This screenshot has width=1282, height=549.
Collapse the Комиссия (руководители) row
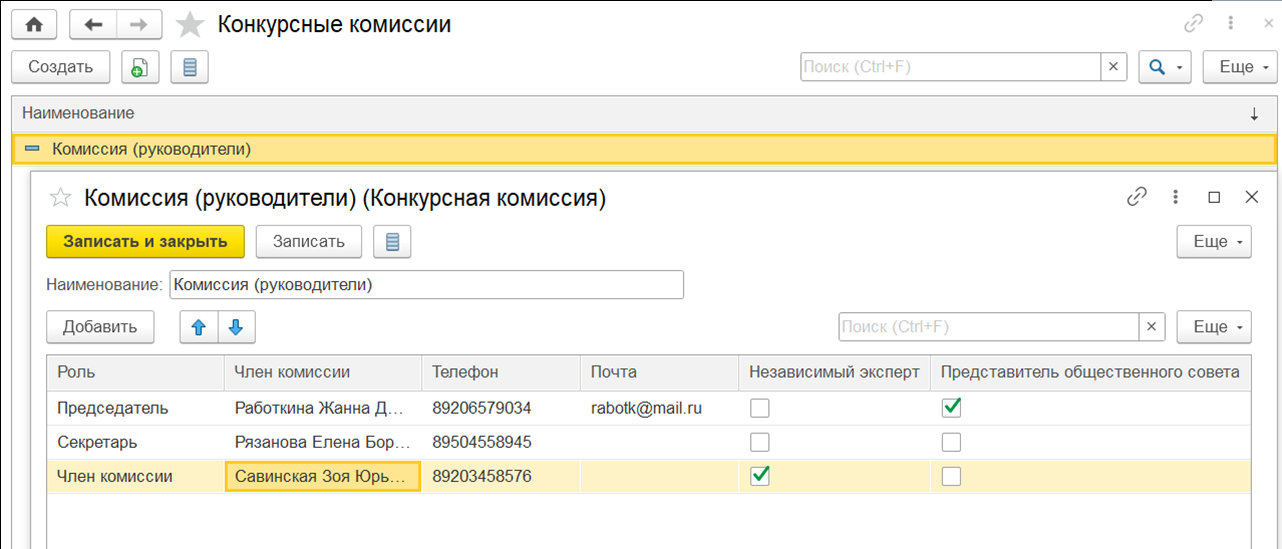(32, 149)
